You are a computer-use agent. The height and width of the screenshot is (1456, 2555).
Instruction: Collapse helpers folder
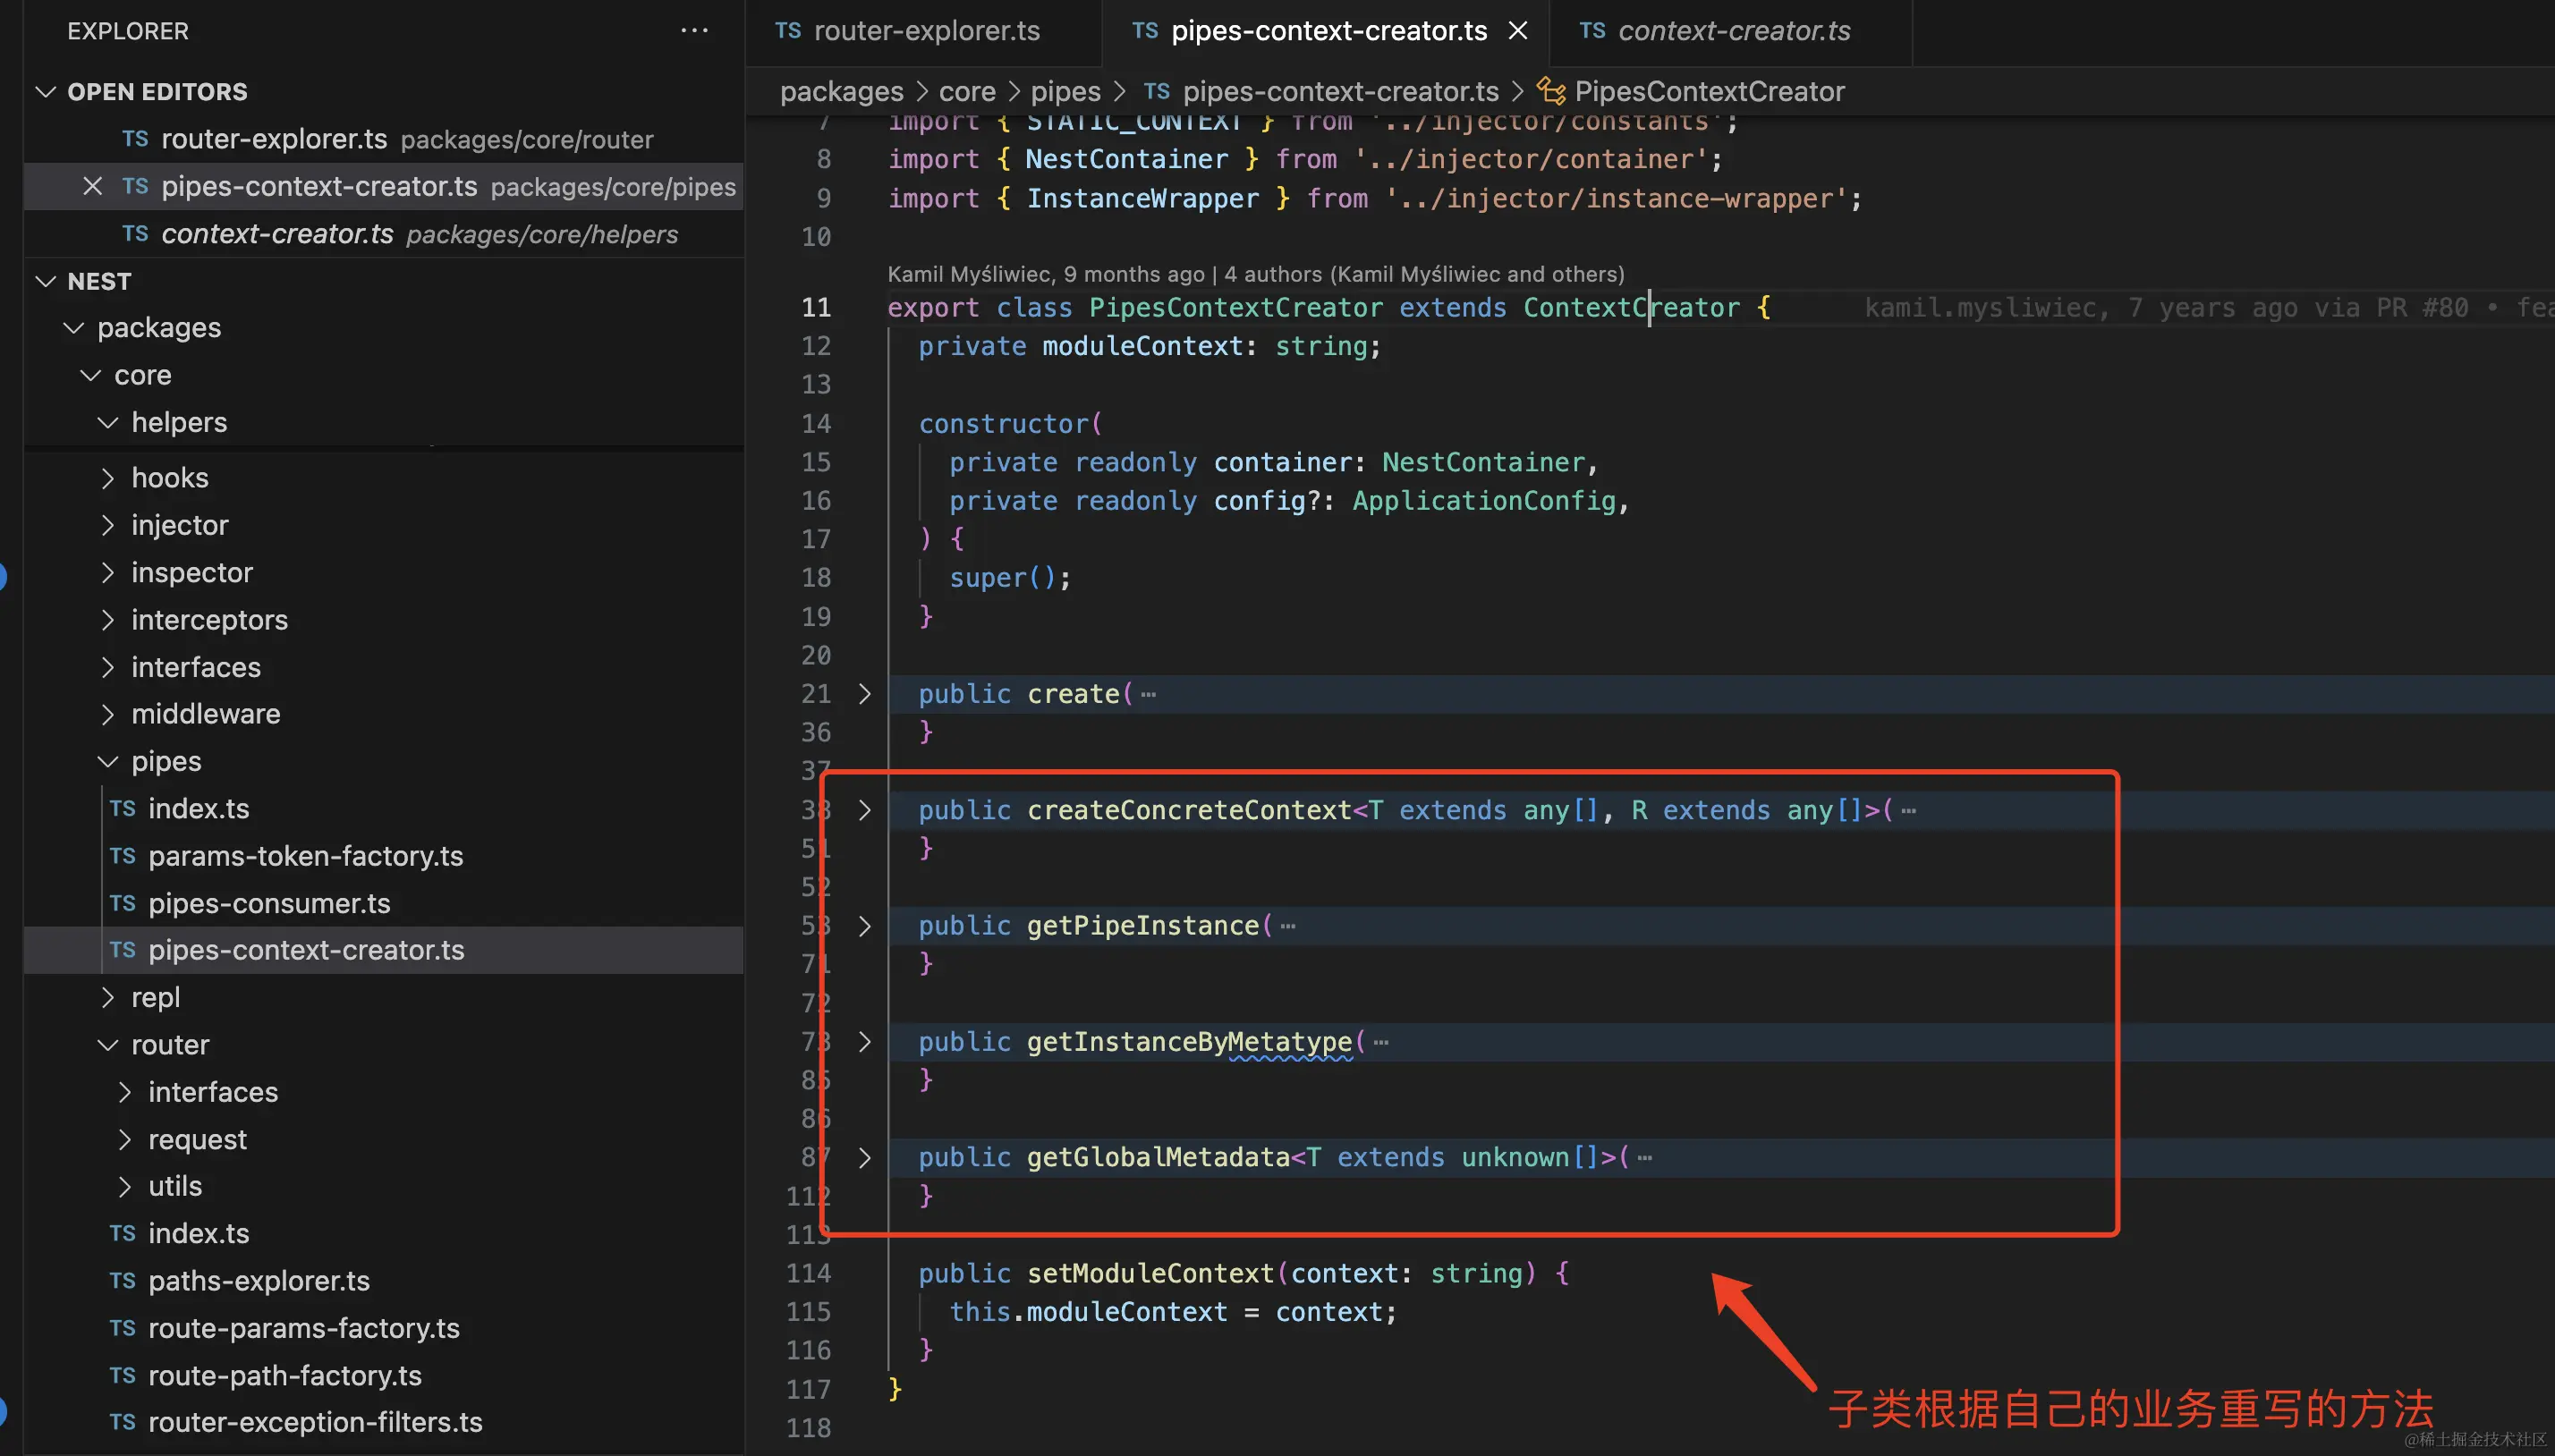[x=107, y=422]
